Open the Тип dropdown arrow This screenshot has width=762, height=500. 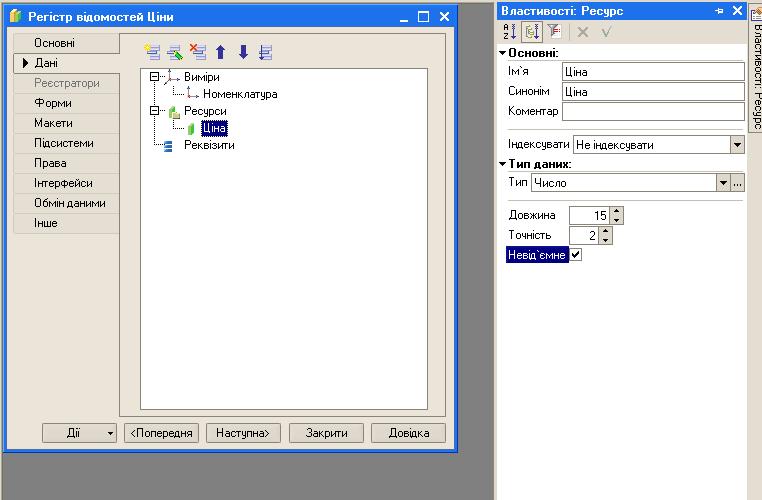pos(723,183)
